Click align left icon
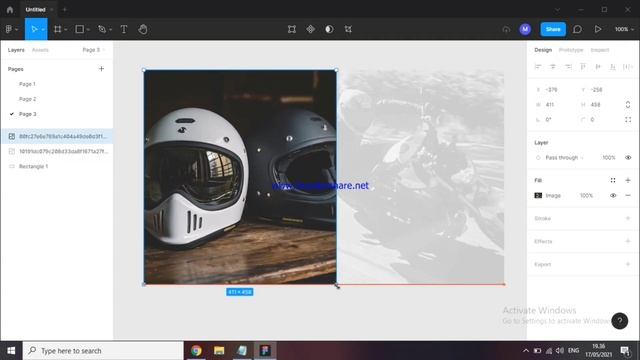Screen dimensions: 640x360 [538, 67]
